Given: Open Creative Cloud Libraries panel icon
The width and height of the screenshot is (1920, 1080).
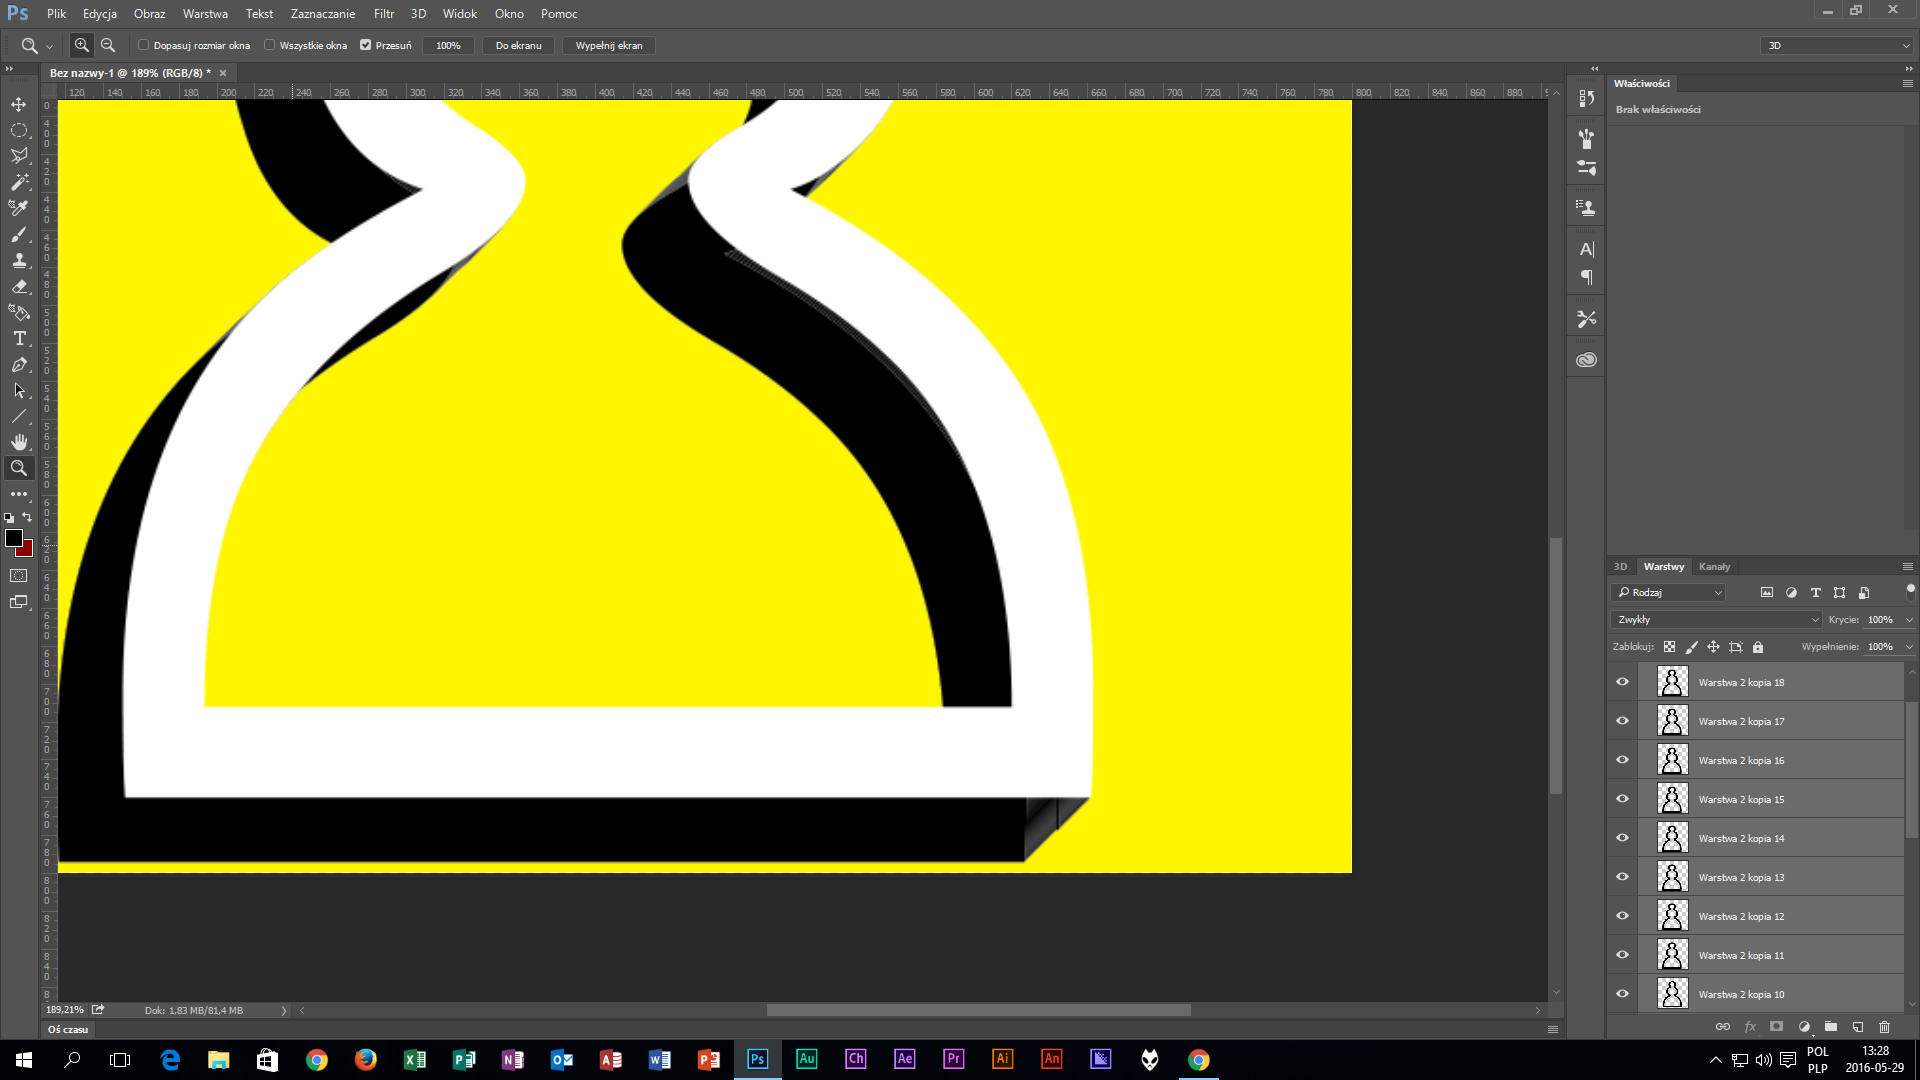Looking at the screenshot, I should pyautogui.click(x=1586, y=360).
